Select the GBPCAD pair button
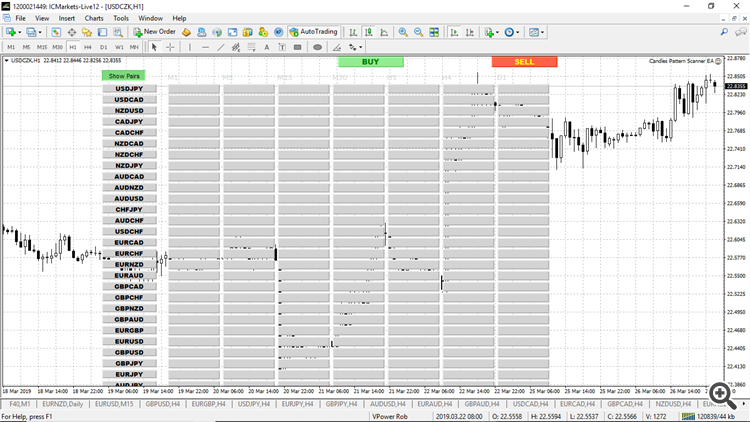 pos(129,286)
